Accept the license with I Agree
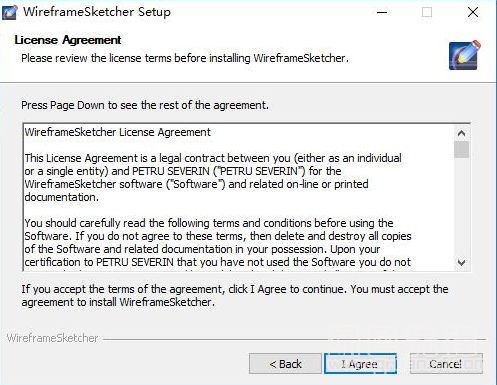 point(360,364)
